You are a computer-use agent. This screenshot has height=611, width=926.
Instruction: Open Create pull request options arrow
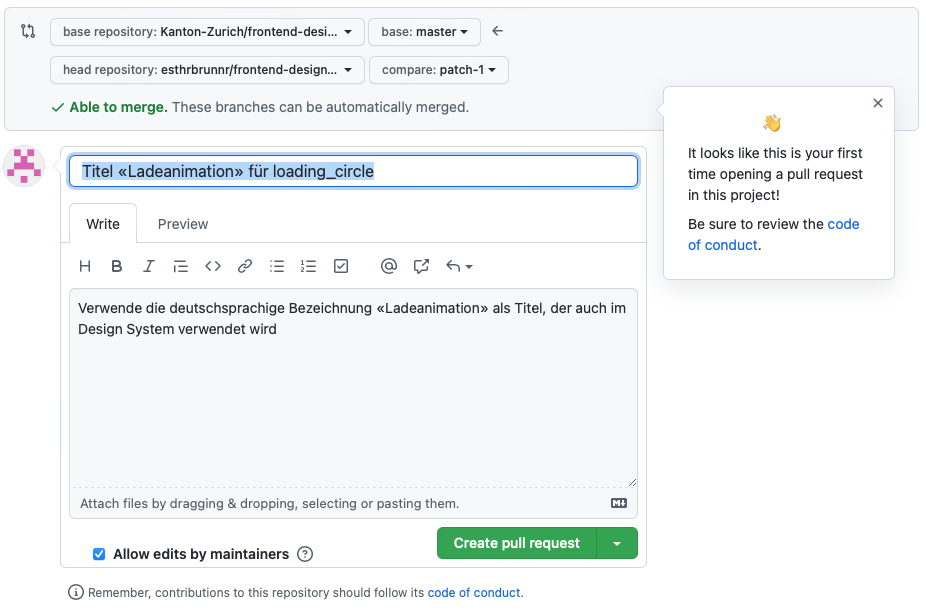617,543
